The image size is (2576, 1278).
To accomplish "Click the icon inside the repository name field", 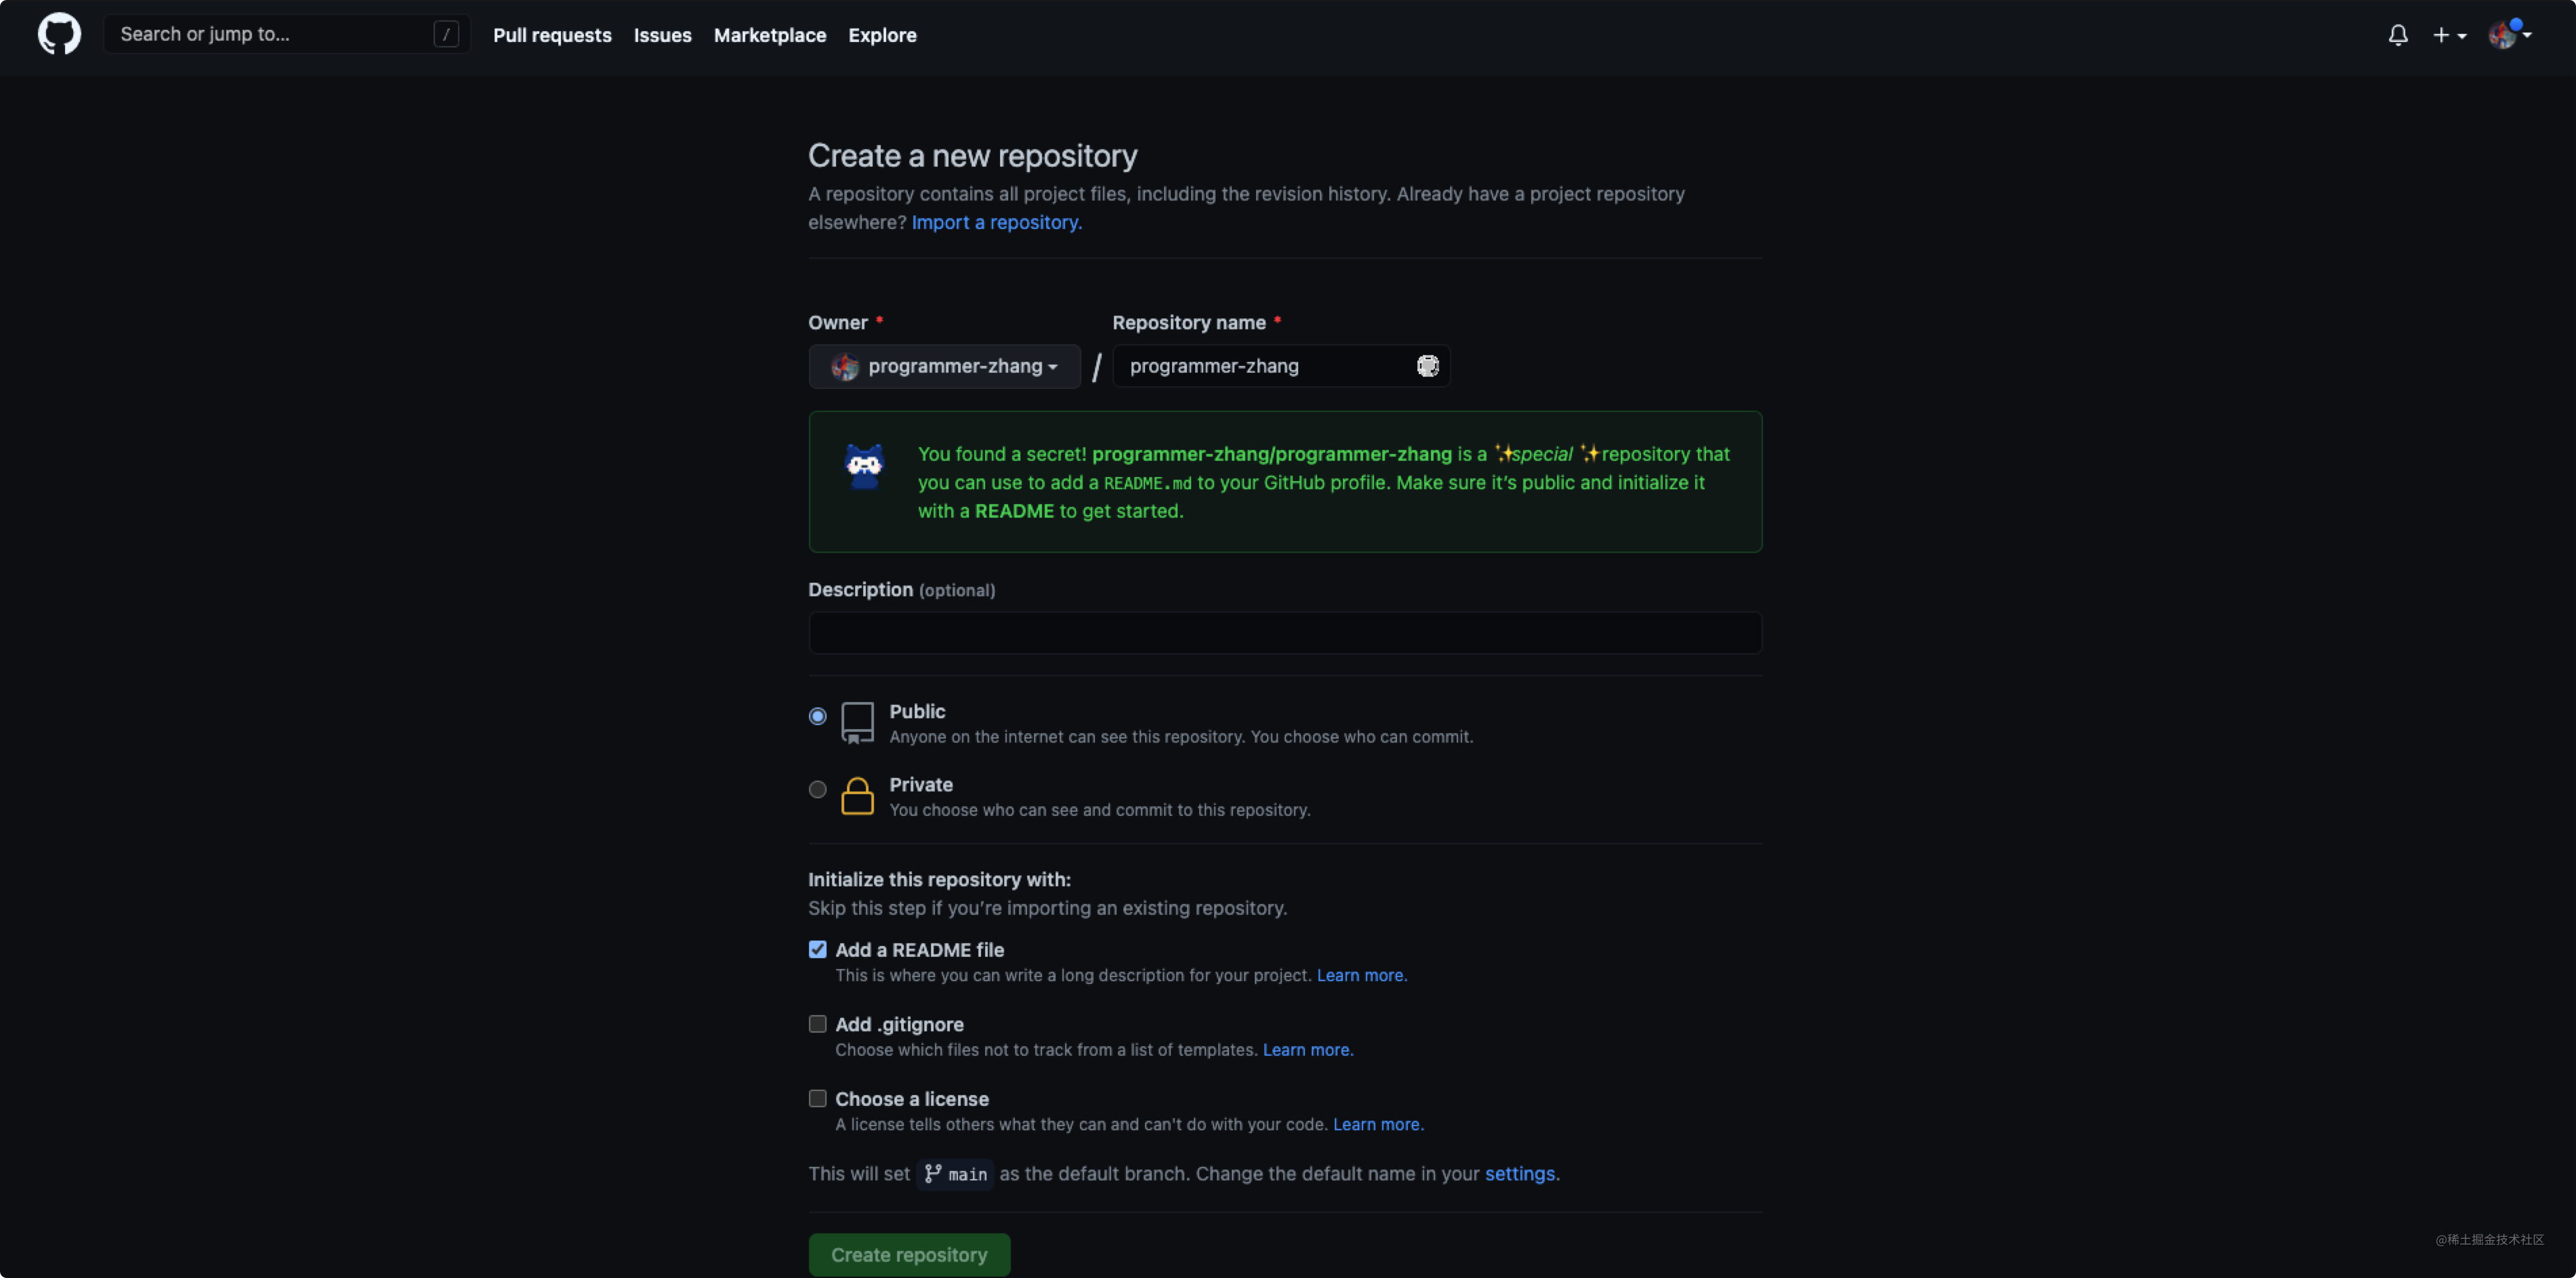I will [x=1427, y=366].
